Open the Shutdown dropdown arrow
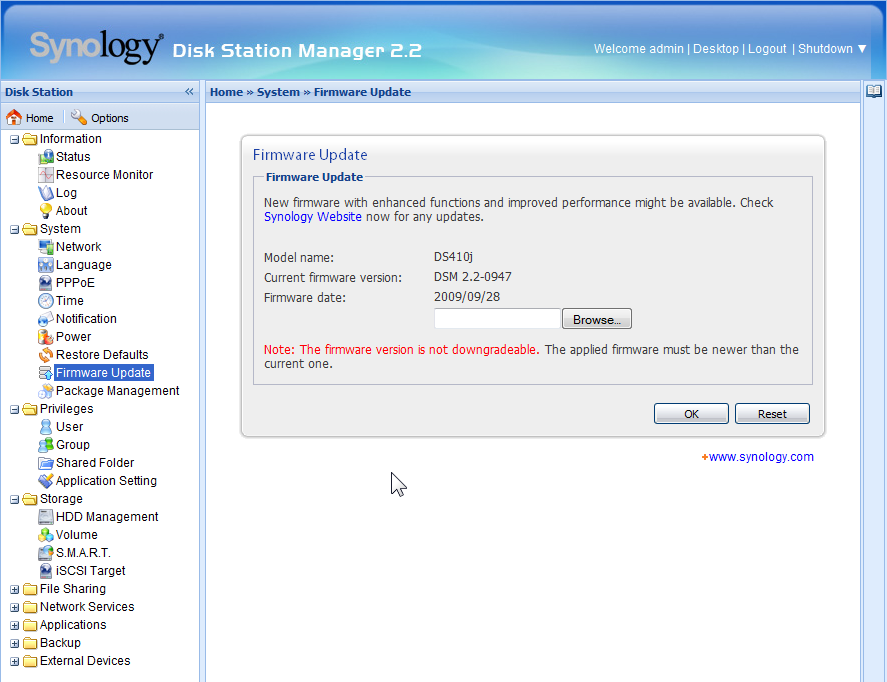 point(862,49)
